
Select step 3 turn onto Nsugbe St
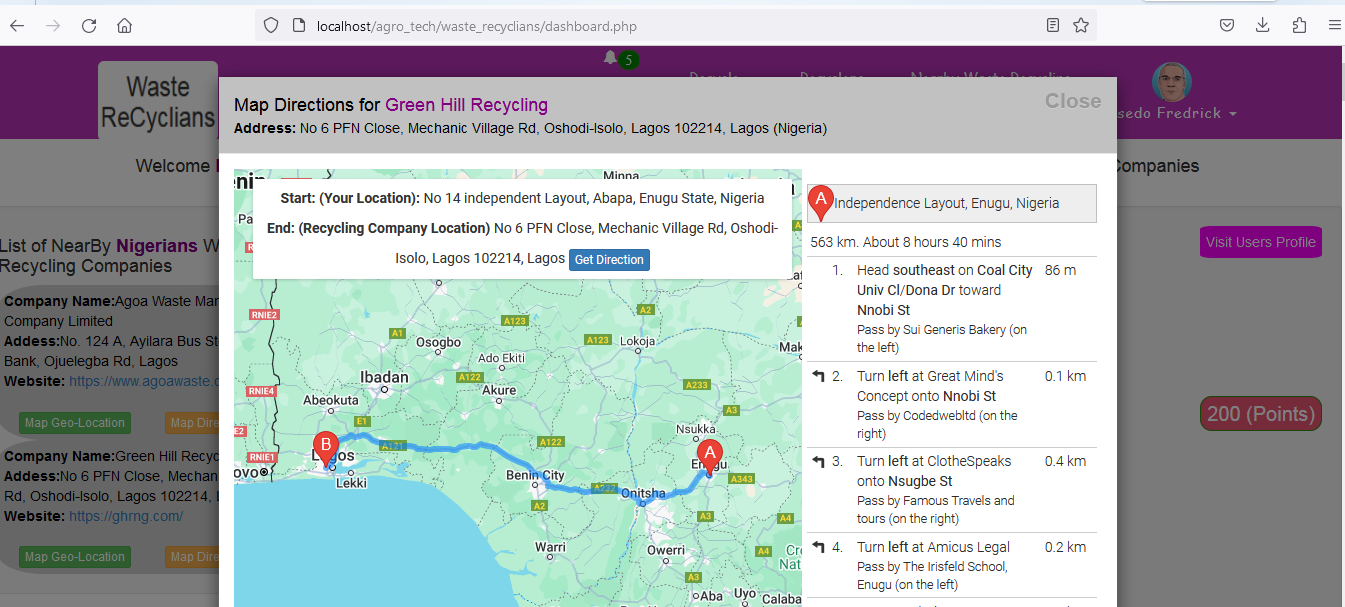[951, 490]
